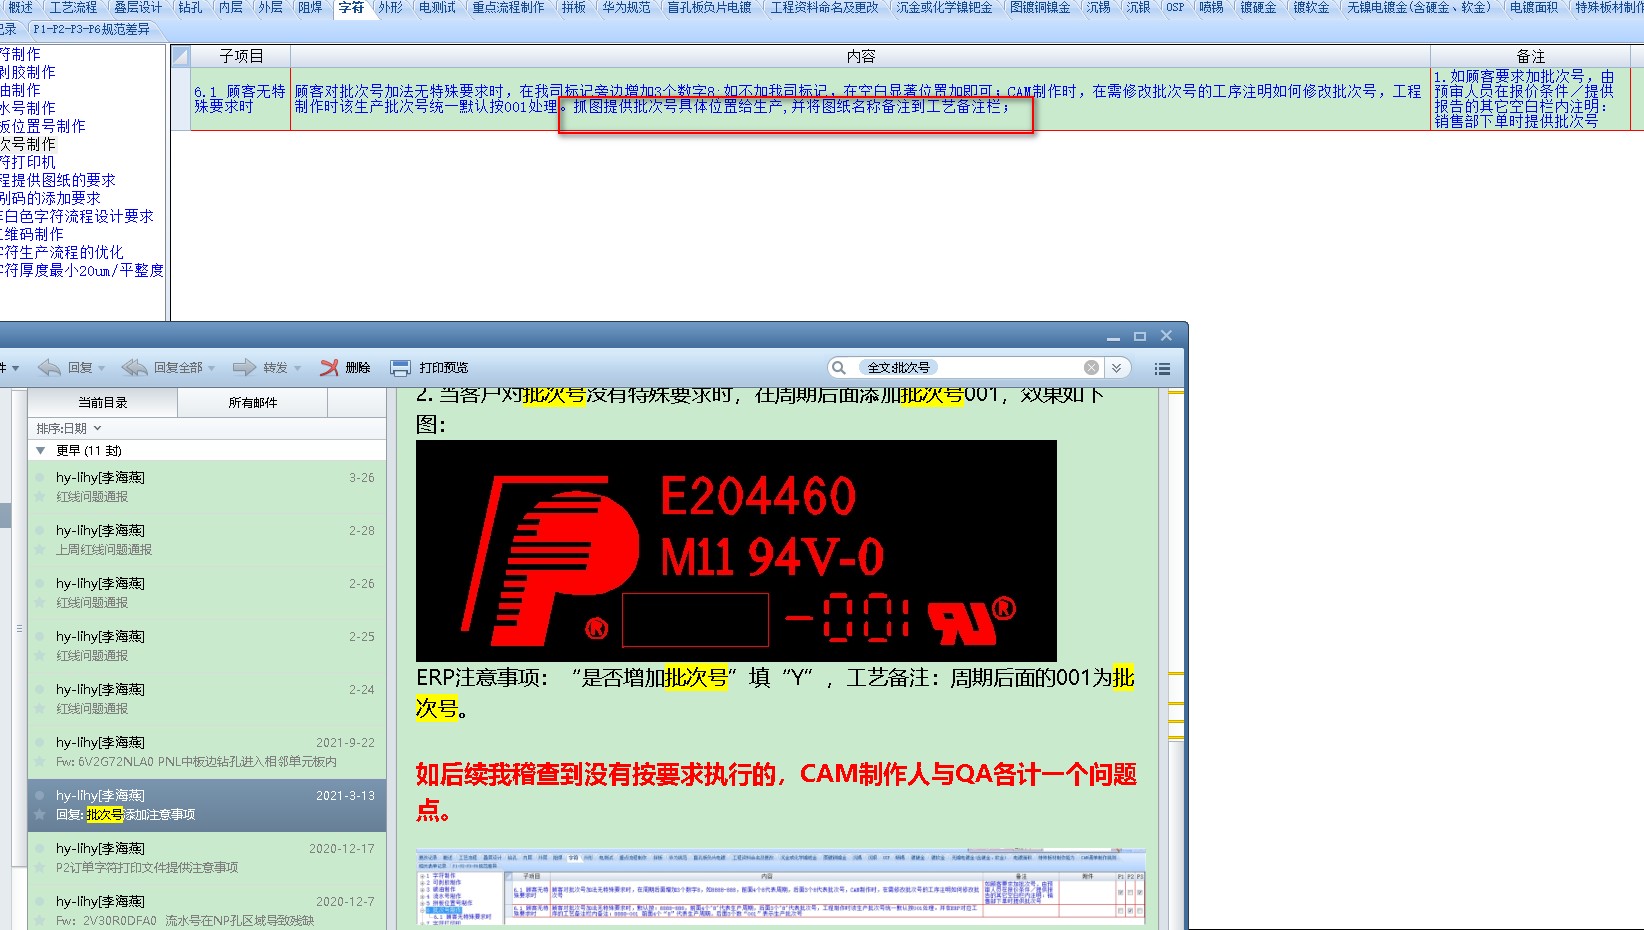The width and height of the screenshot is (1644, 930).
Task: Switch to the 华为规范 tab
Action: 626,7
